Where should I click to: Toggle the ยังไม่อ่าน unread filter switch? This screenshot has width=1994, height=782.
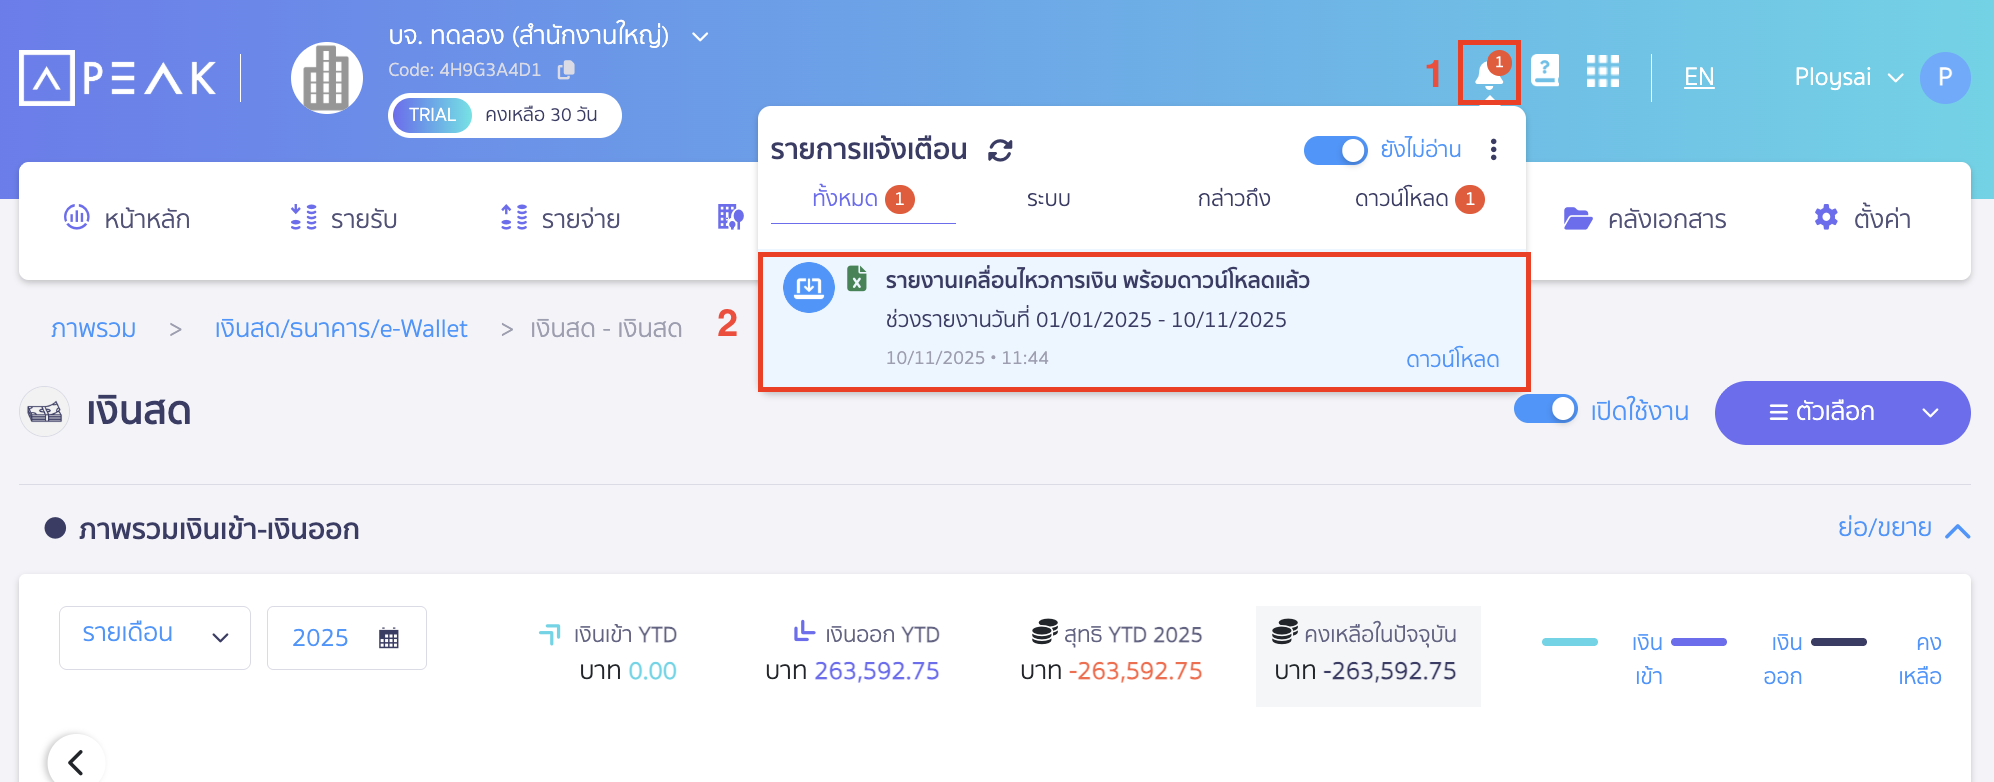[1335, 150]
